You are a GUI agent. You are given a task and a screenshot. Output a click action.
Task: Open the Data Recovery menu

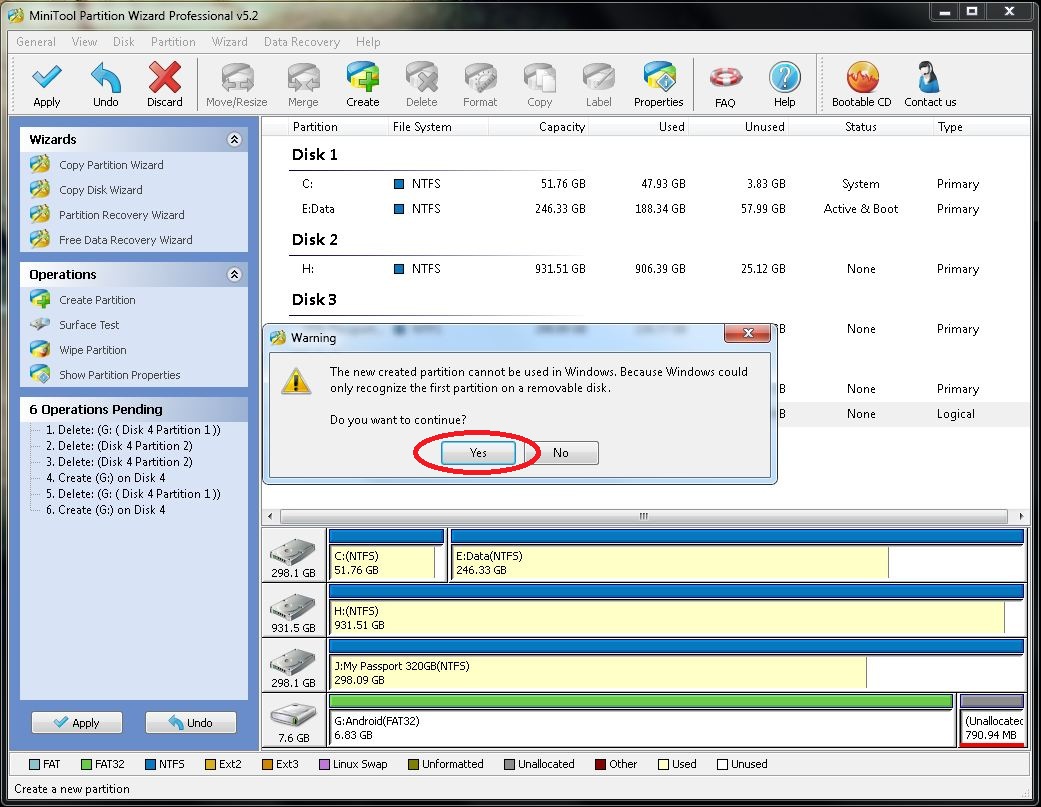click(x=302, y=42)
